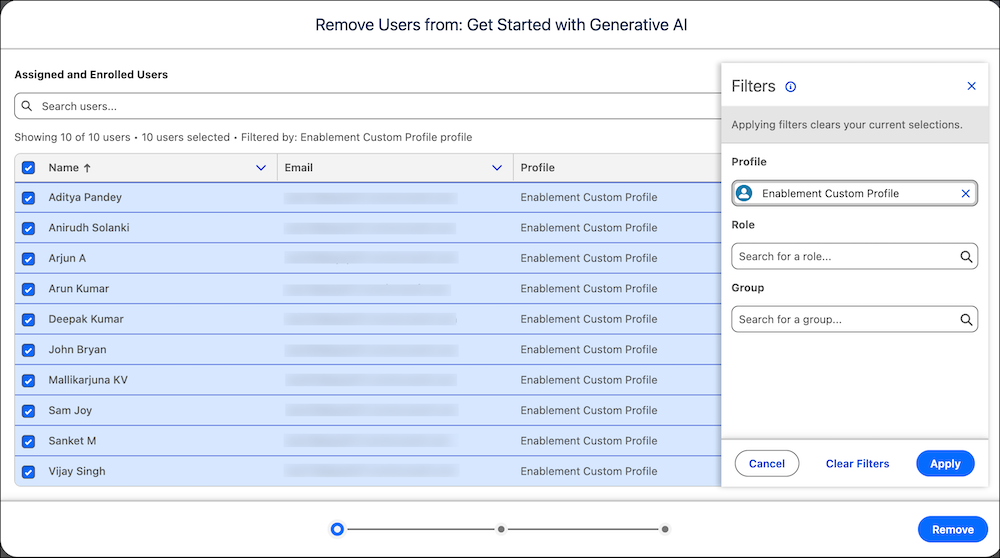1000x558 pixels.
Task: Click the Search for a role field
Action: pyautogui.click(x=854, y=256)
